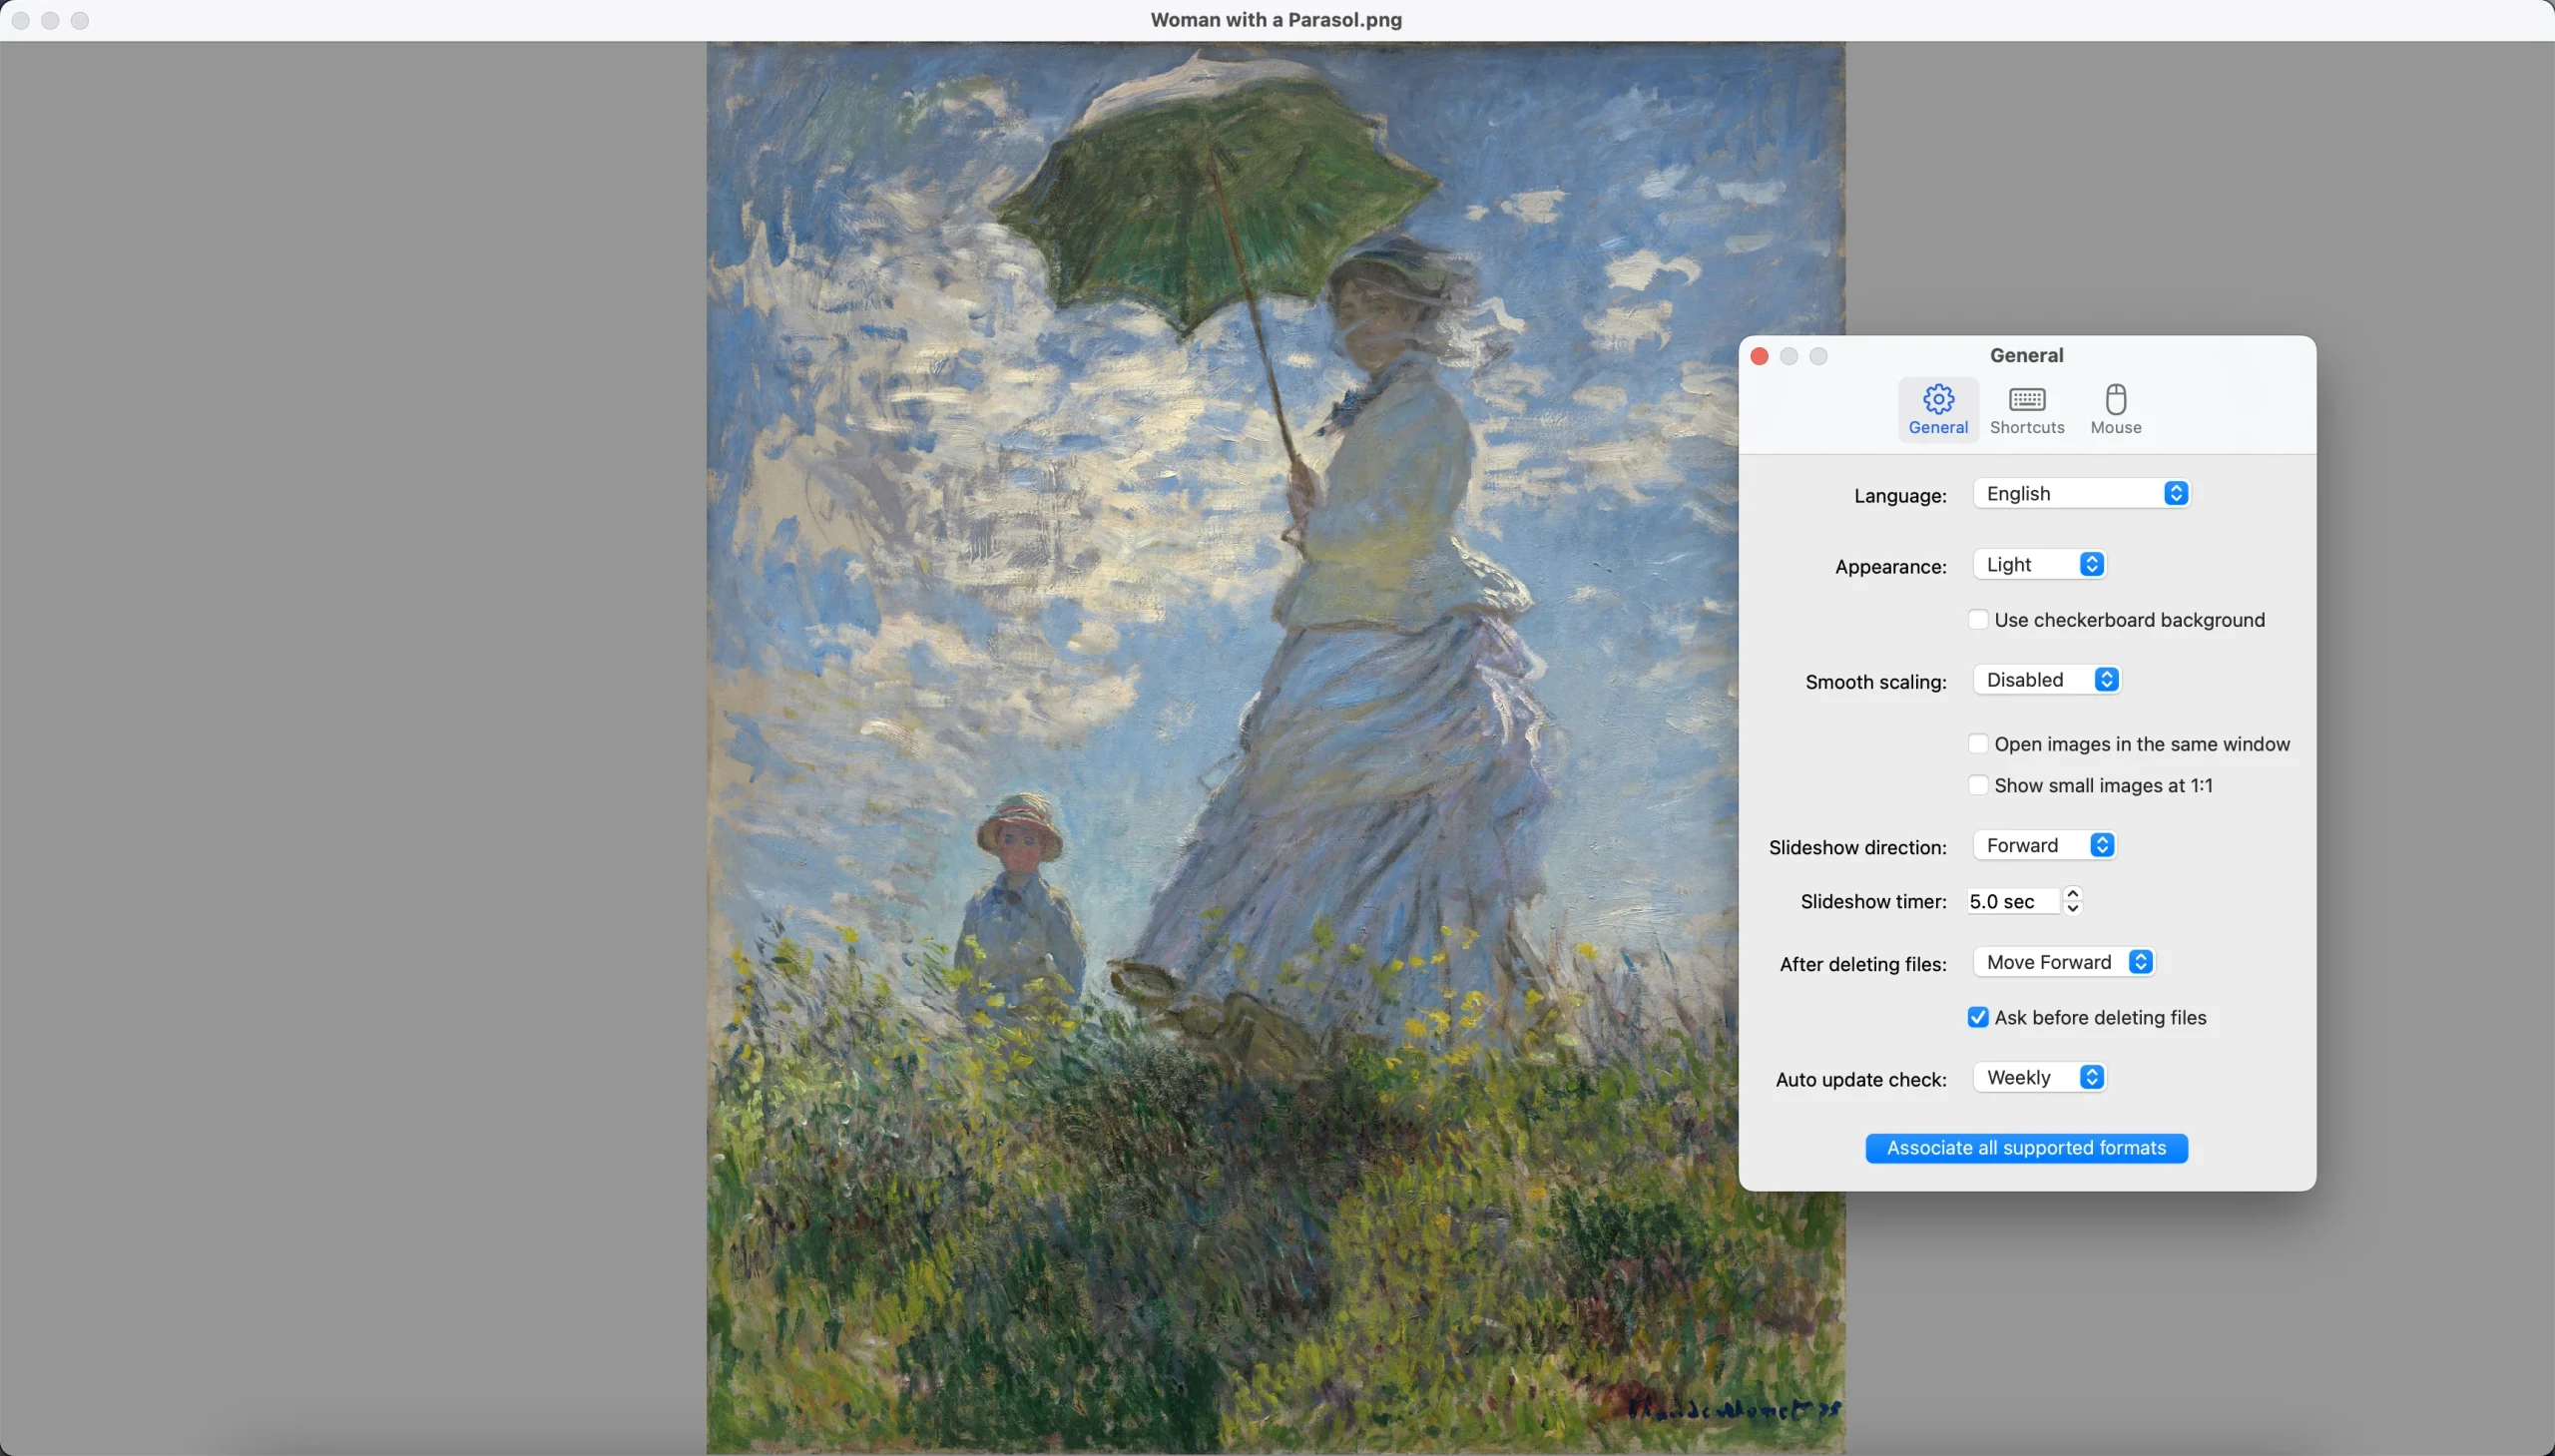Open the Mouse preferences icon tab
Viewport: 2555px width, 1456px height.
[2116, 409]
